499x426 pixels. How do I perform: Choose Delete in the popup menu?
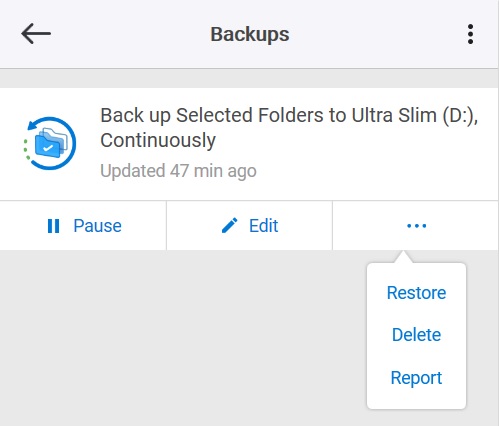[x=416, y=335]
